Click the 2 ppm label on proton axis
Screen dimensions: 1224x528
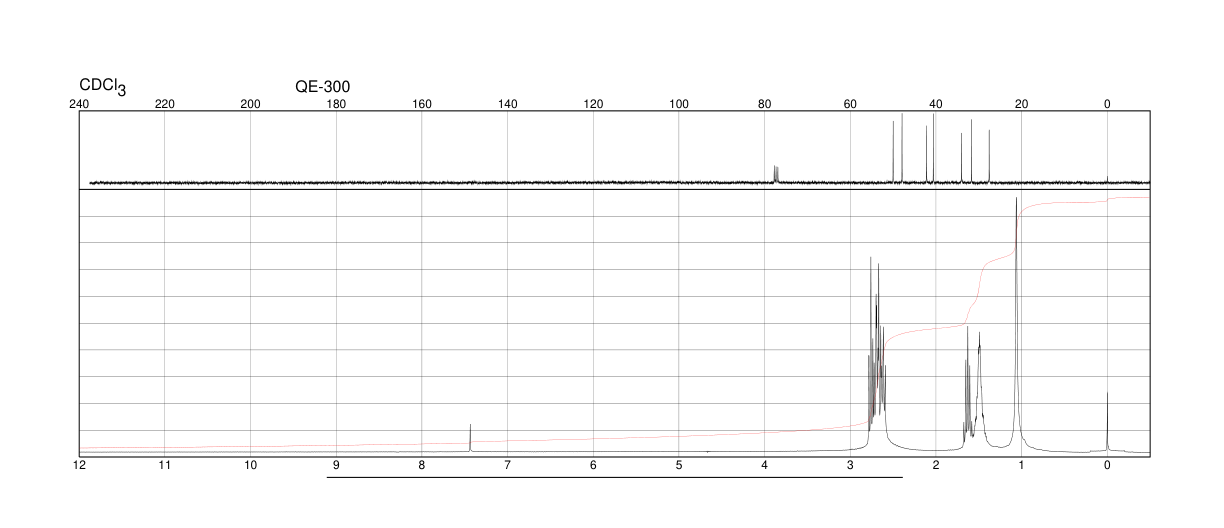click(x=936, y=465)
